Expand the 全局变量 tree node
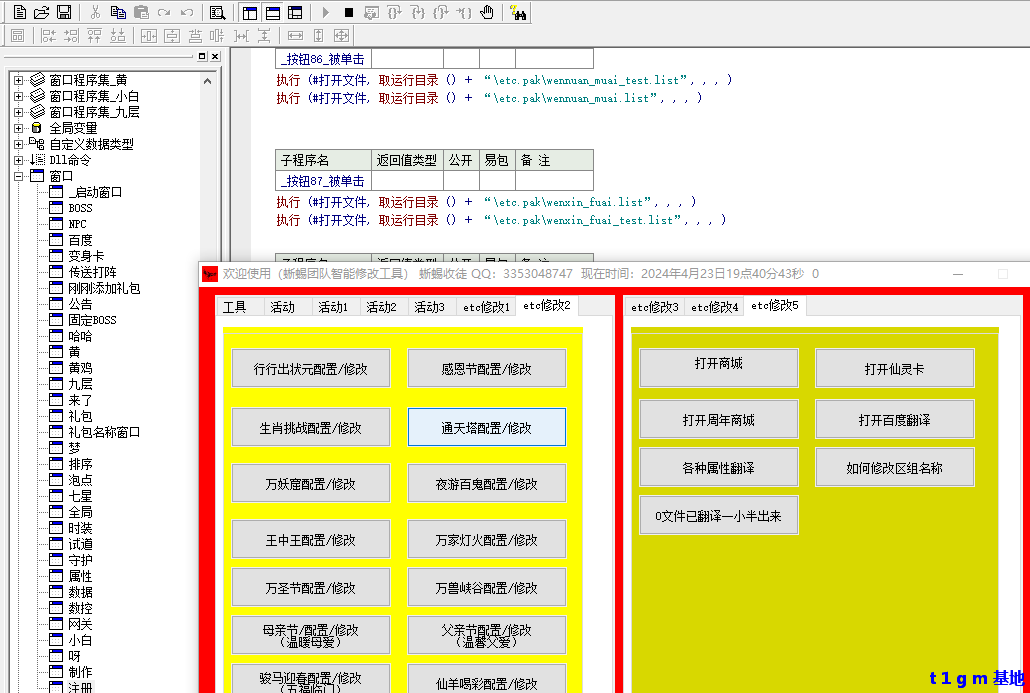This screenshot has height=693, width=1030. click(18, 128)
